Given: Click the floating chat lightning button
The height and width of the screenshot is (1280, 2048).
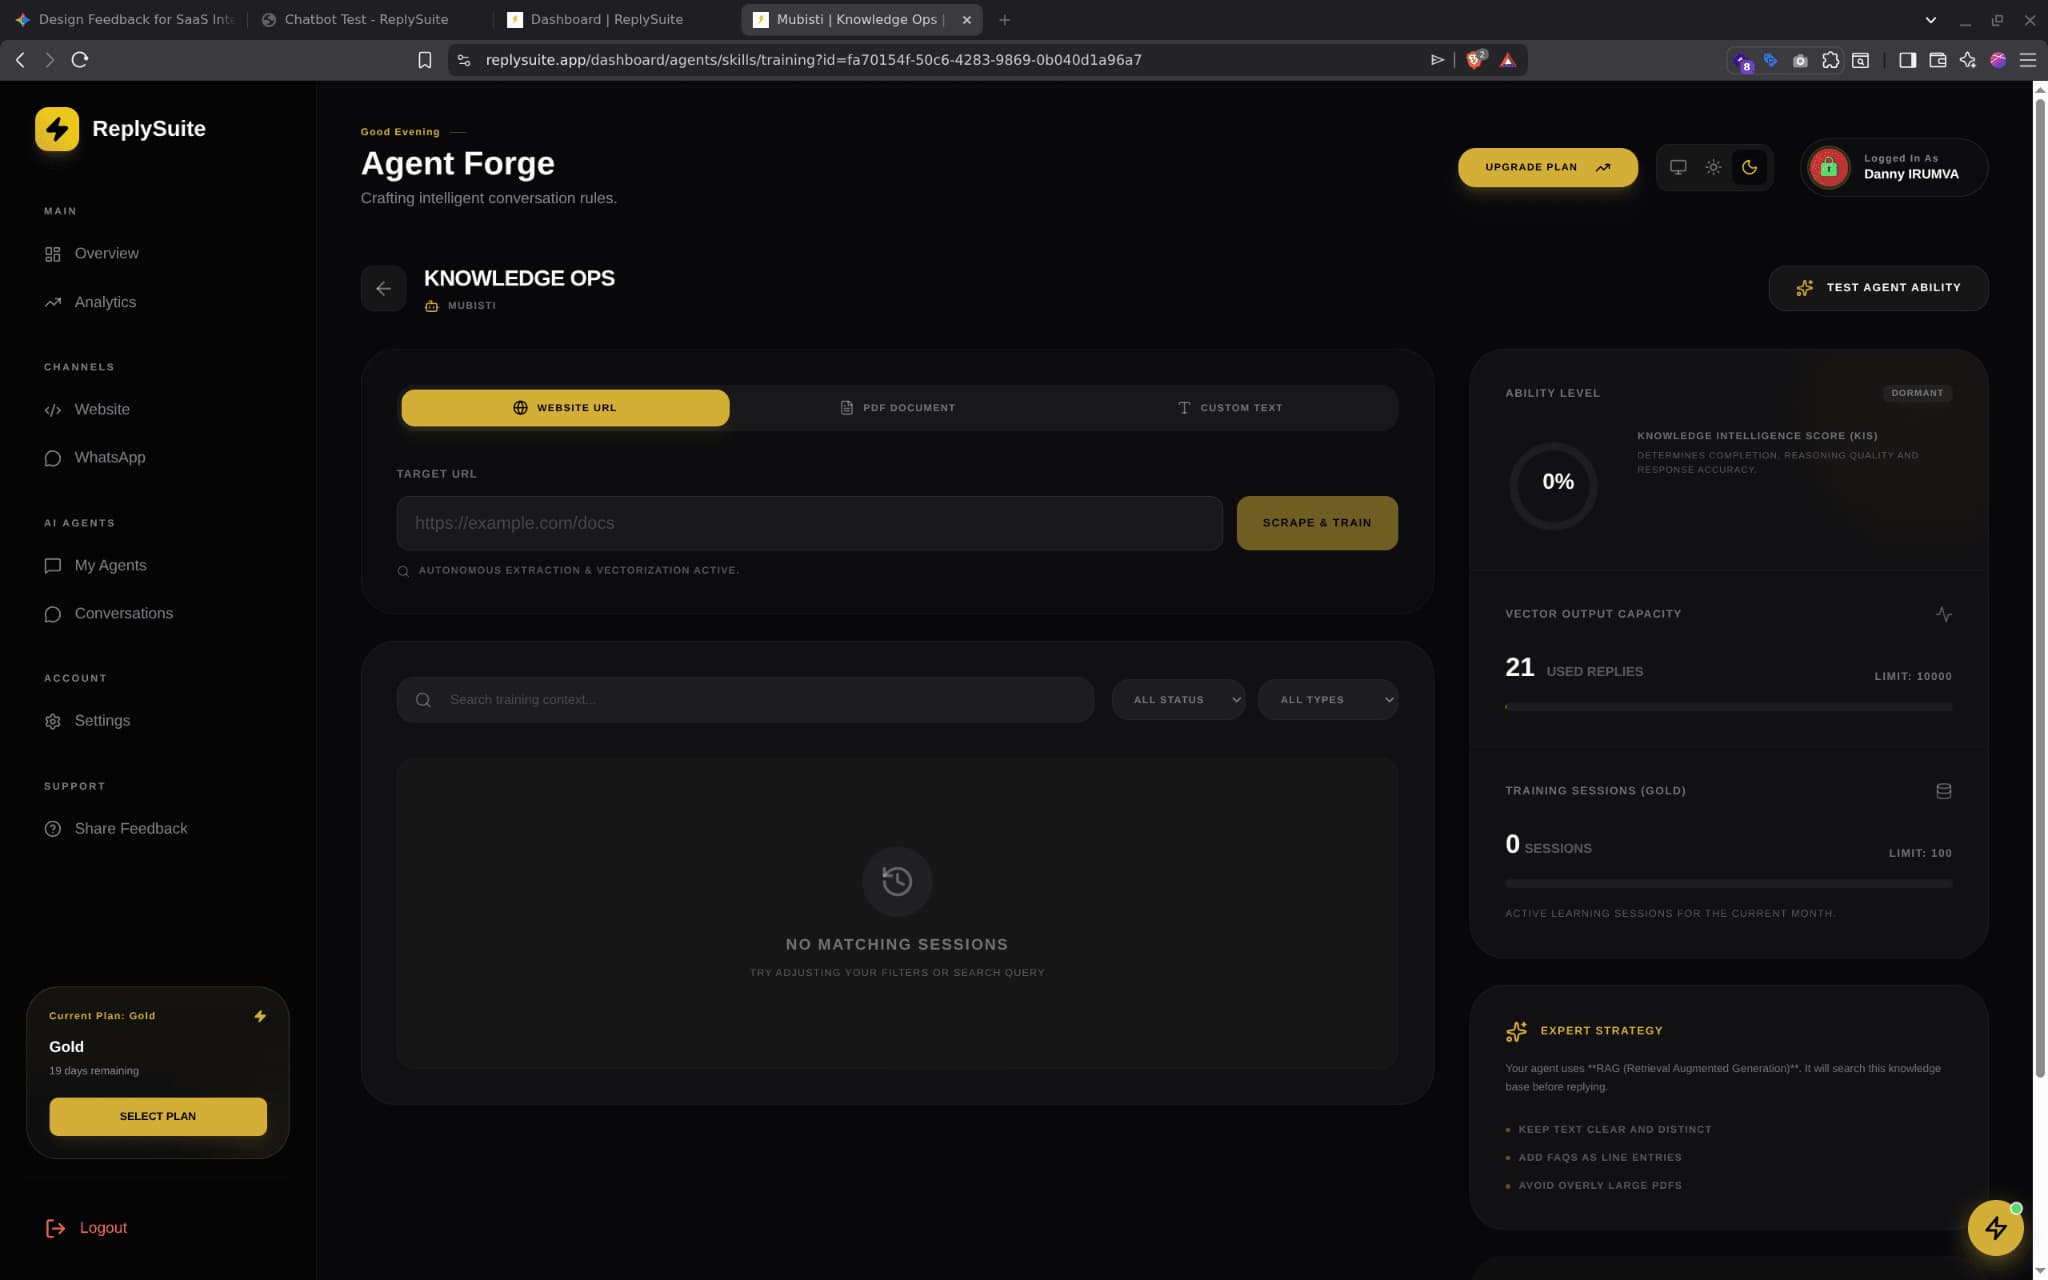Looking at the screenshot, I should click(1995, 1227).
